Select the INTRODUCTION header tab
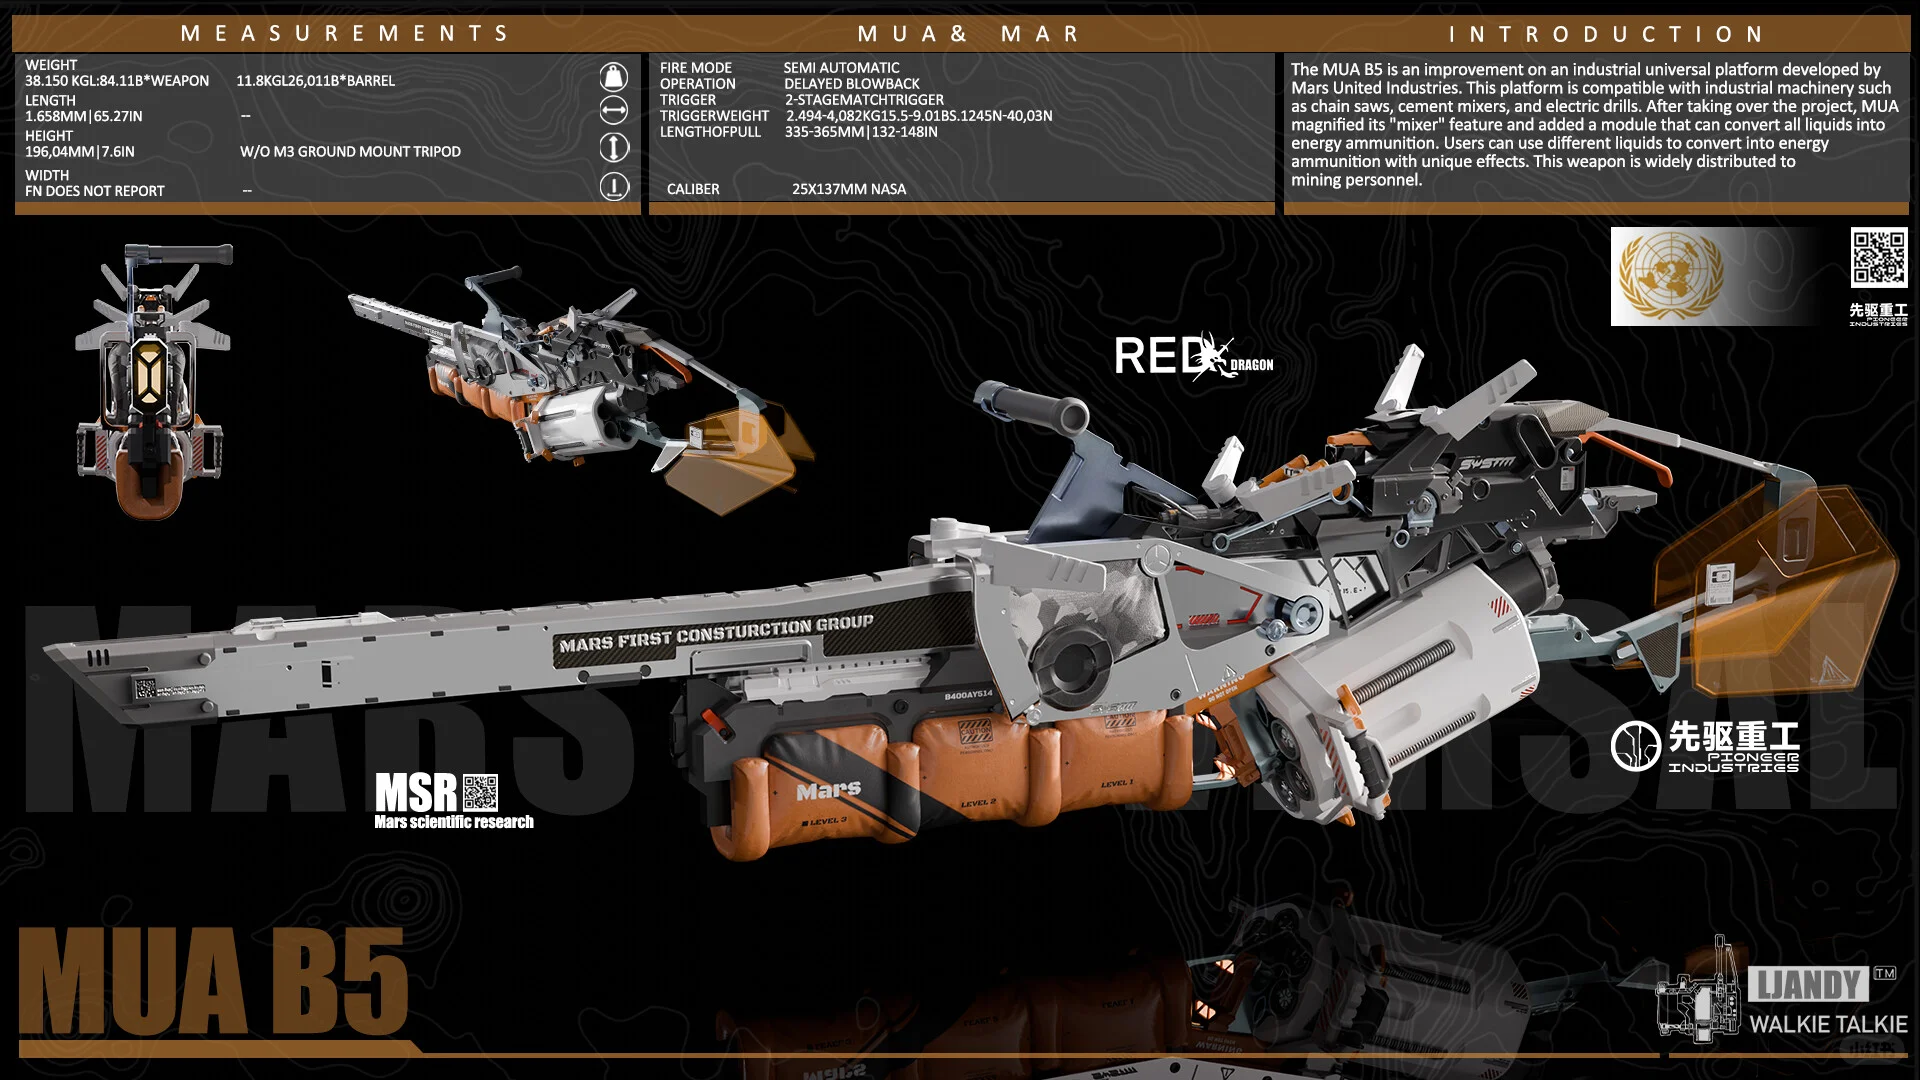1920x1080 pixels. tap(1606, 34)
